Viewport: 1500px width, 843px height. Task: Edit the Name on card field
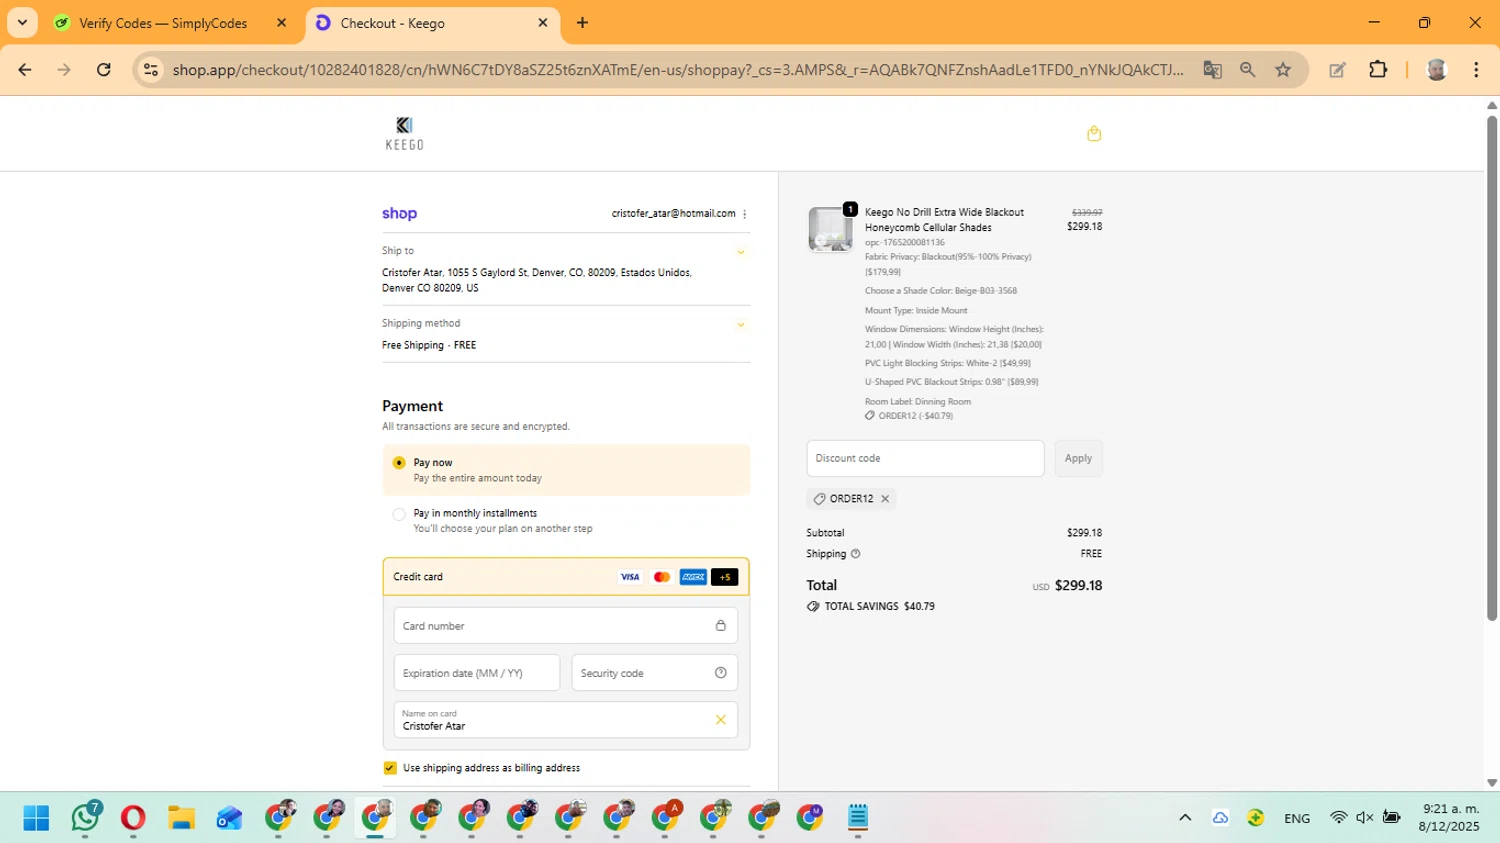(566, 720)
